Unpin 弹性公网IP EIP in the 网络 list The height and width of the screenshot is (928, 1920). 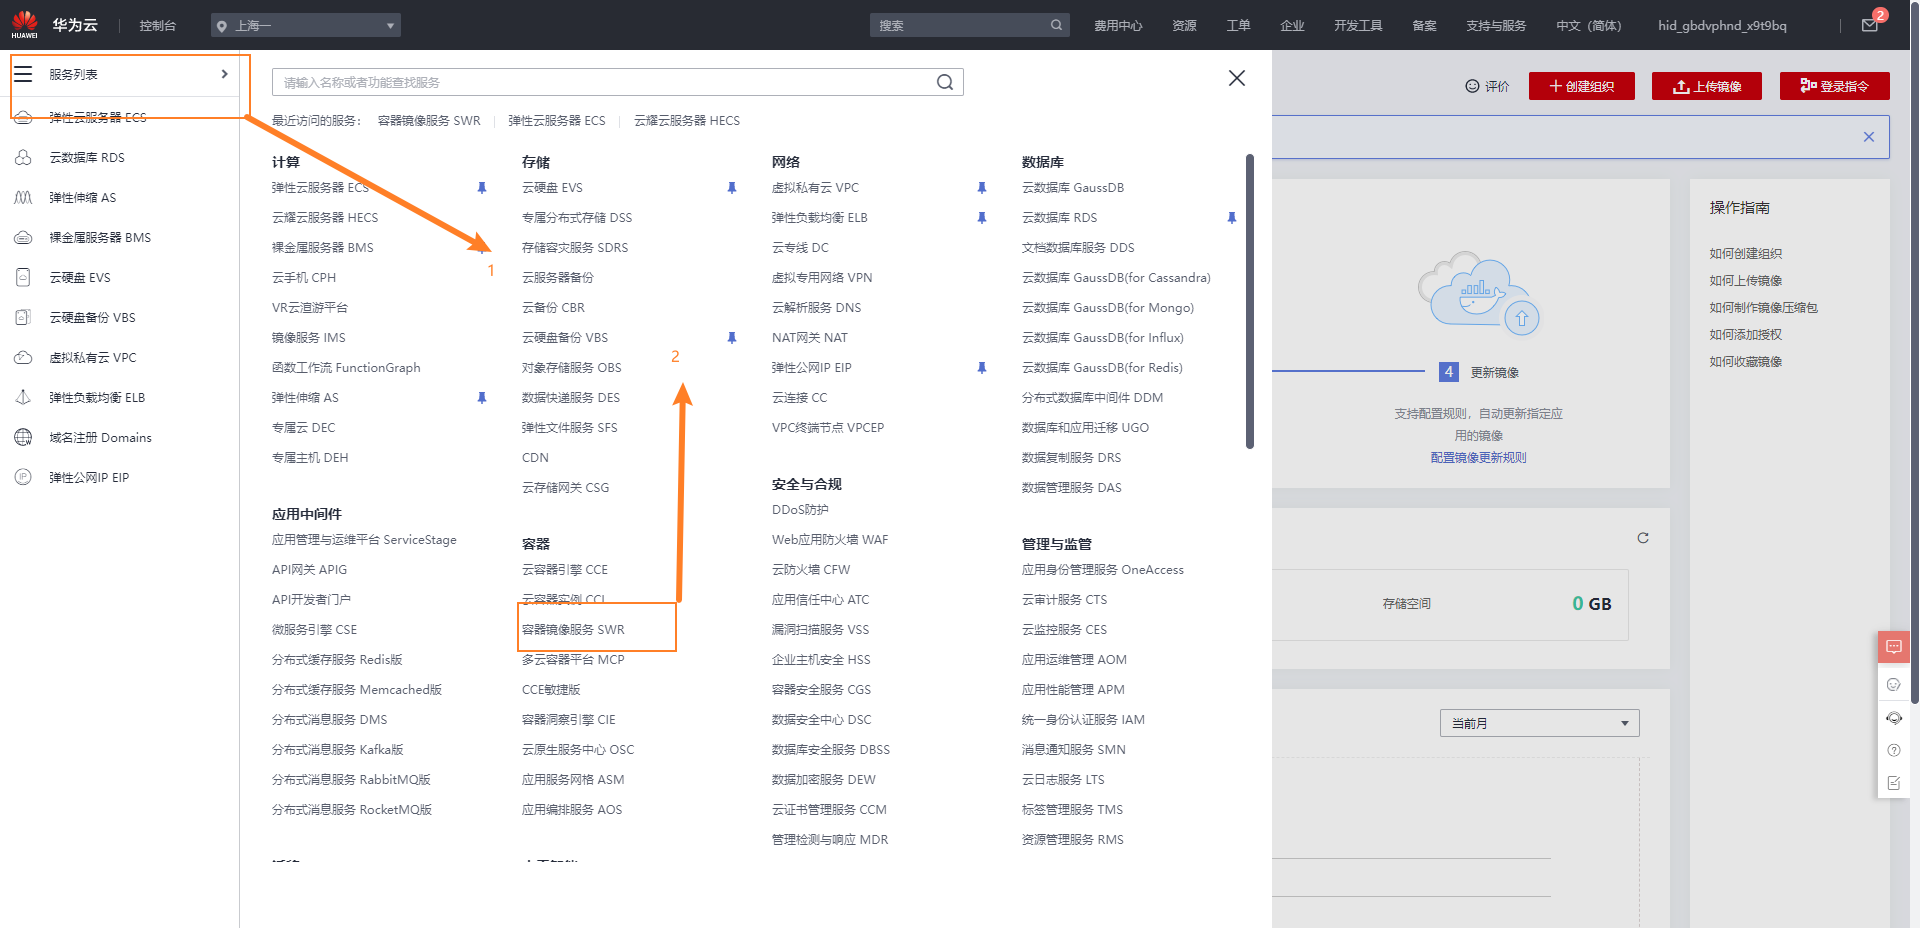pos(982,368)
